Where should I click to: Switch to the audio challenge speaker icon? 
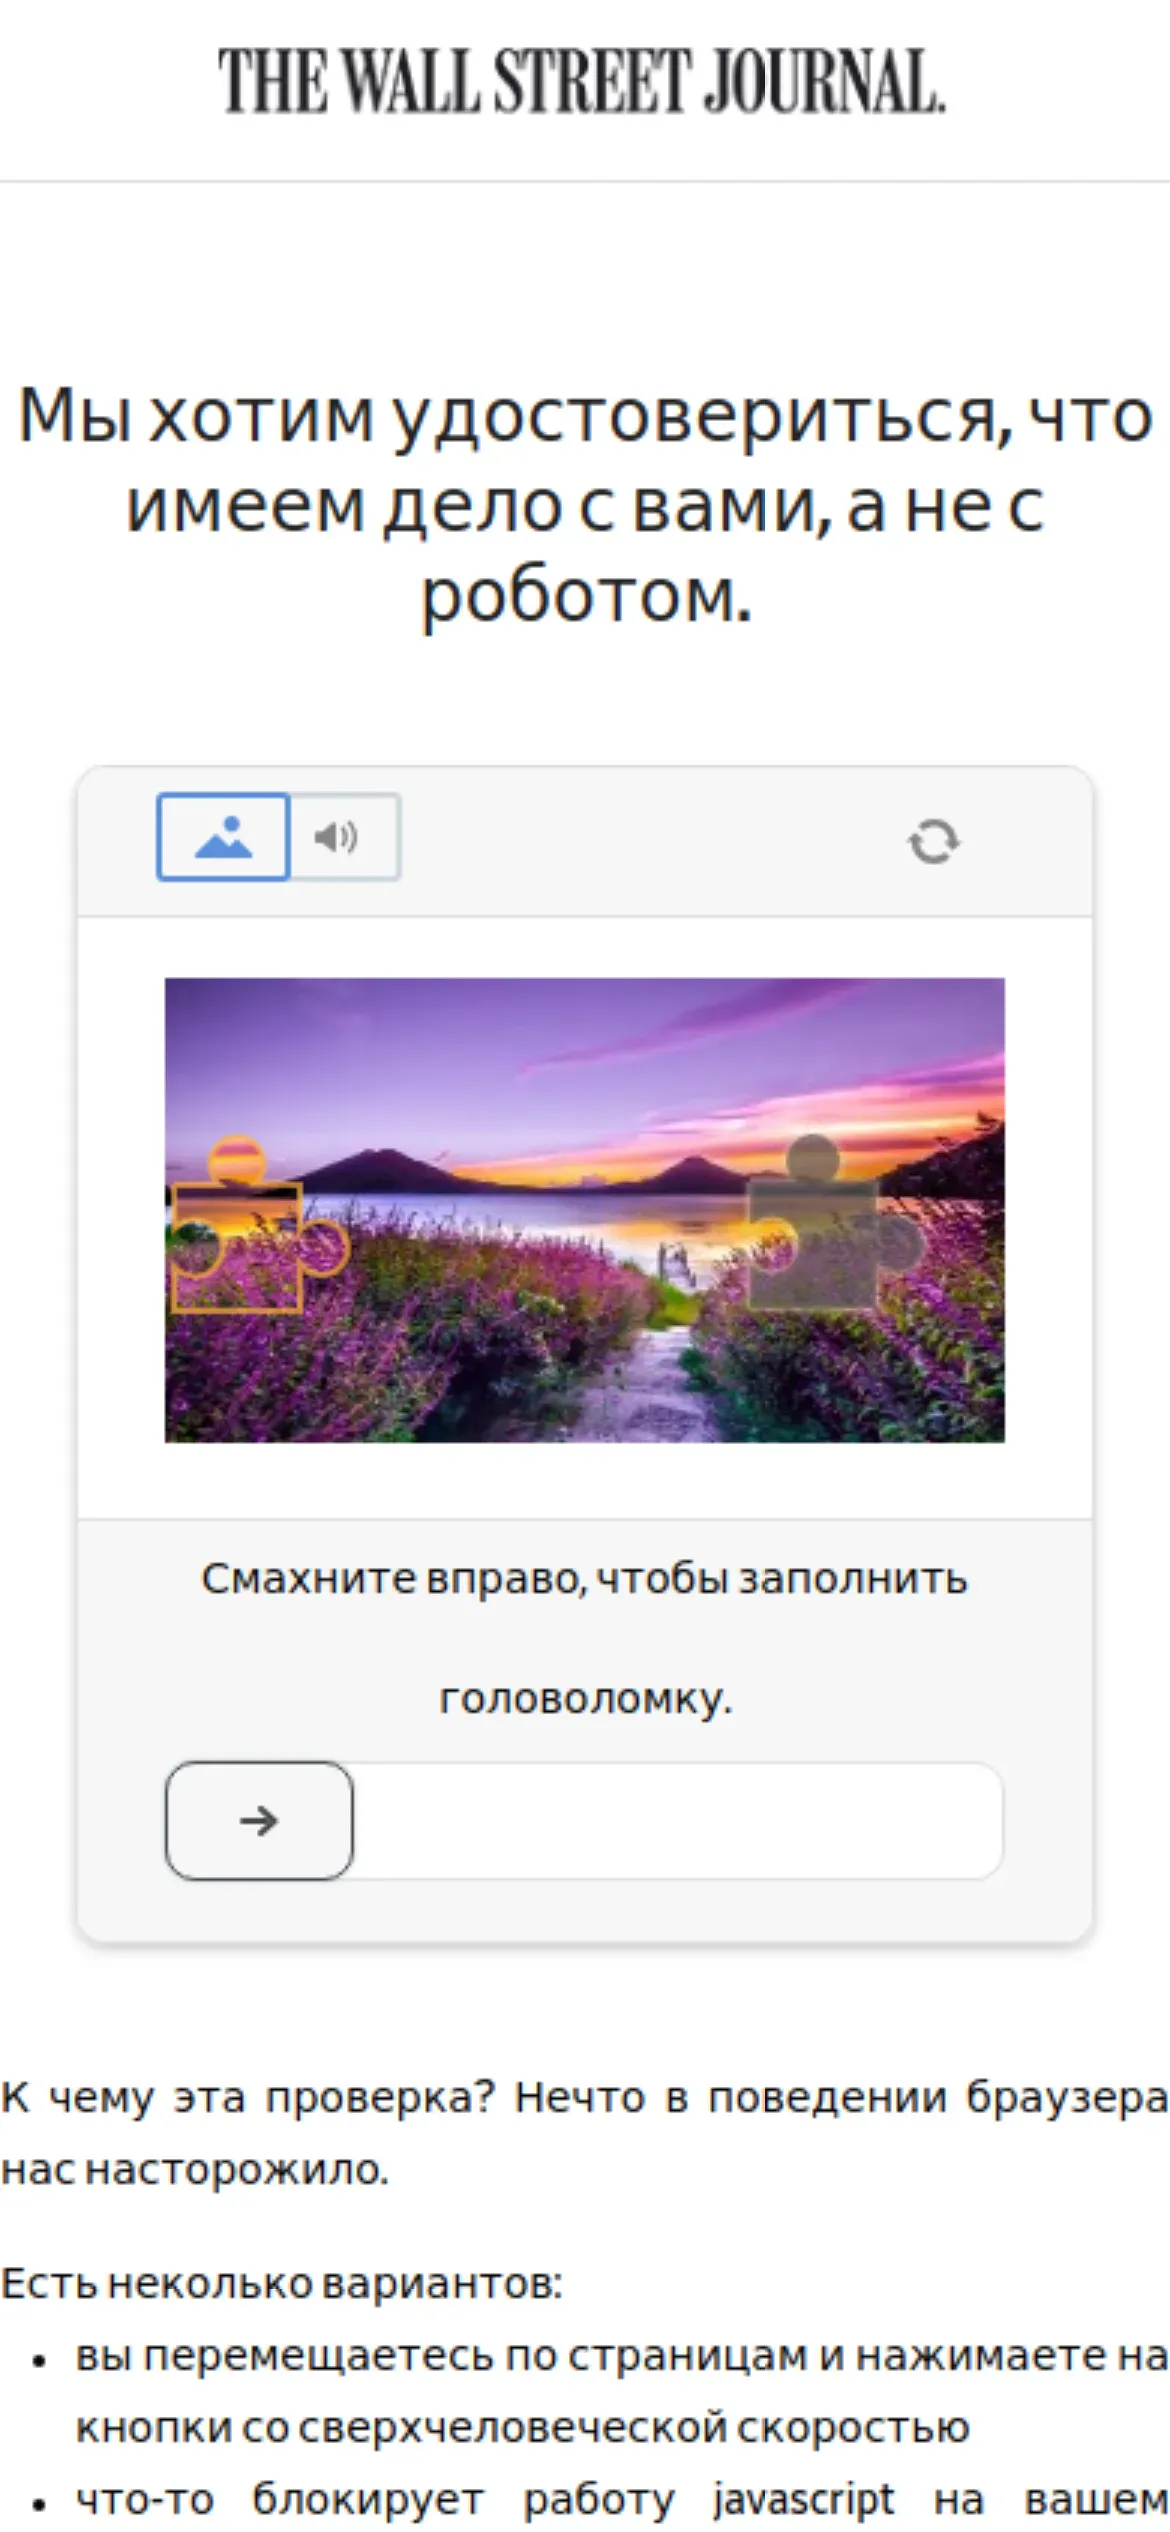pyautogui.click(x=345, y=837)
